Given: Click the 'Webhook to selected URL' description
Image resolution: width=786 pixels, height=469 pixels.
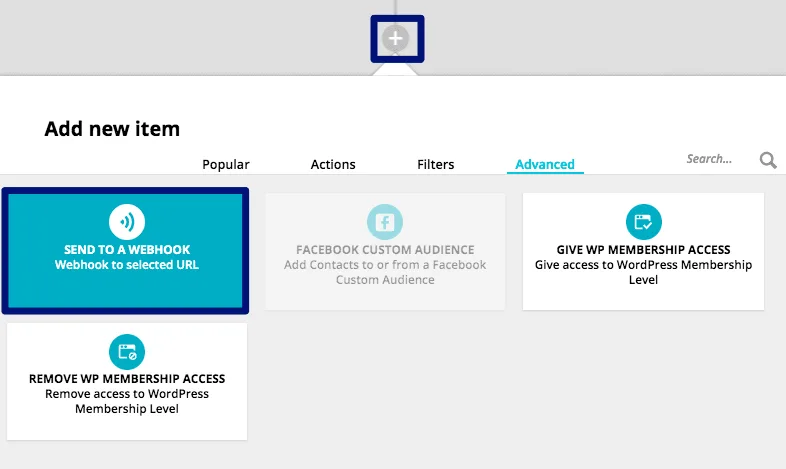Looking at the screenshot, I should click(127, 265).
